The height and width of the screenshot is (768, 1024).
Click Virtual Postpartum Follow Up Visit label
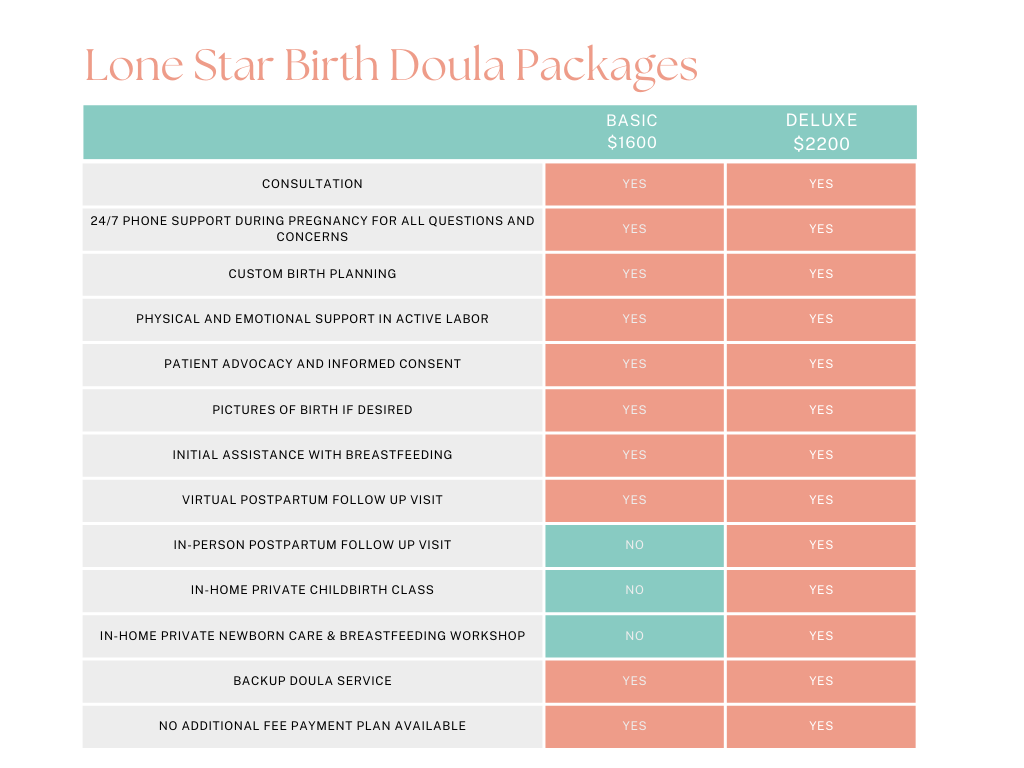[312, 500]
